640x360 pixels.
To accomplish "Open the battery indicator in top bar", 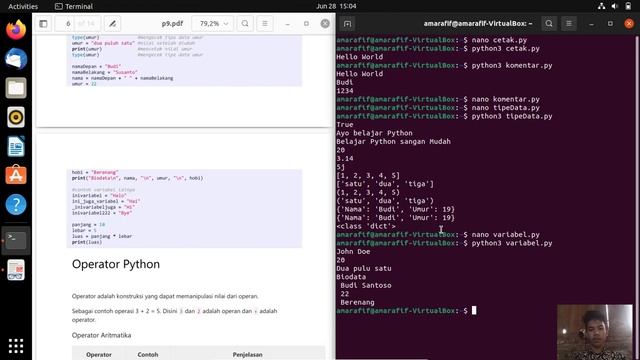I will pos(628,6).
